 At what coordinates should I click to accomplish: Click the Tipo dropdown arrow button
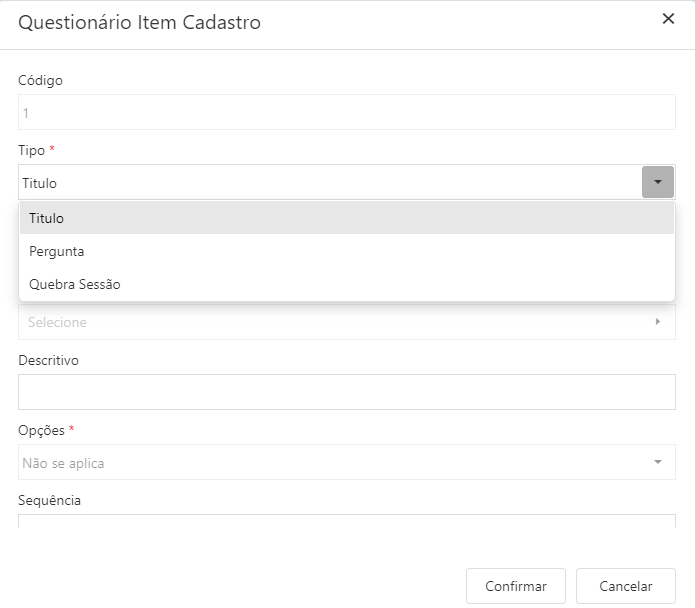[657, 182]
